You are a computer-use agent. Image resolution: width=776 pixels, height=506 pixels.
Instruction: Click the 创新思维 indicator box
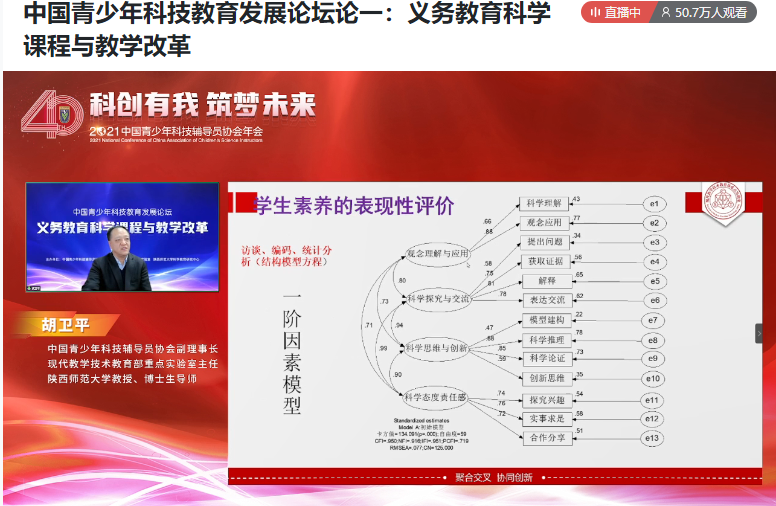coord(547,378)
